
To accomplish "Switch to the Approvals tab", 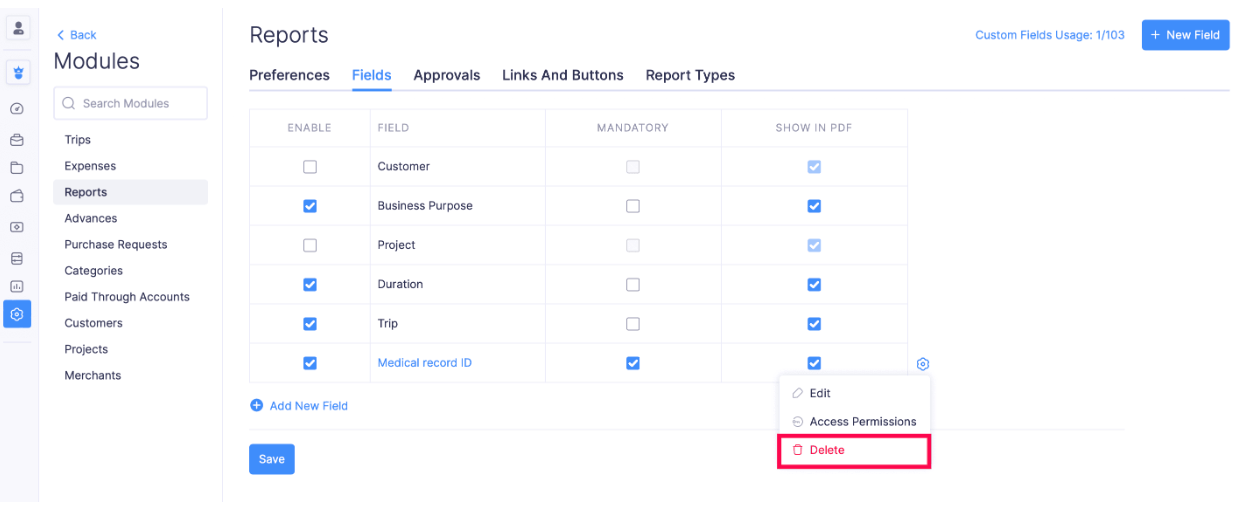I will [x=447, y=75].
